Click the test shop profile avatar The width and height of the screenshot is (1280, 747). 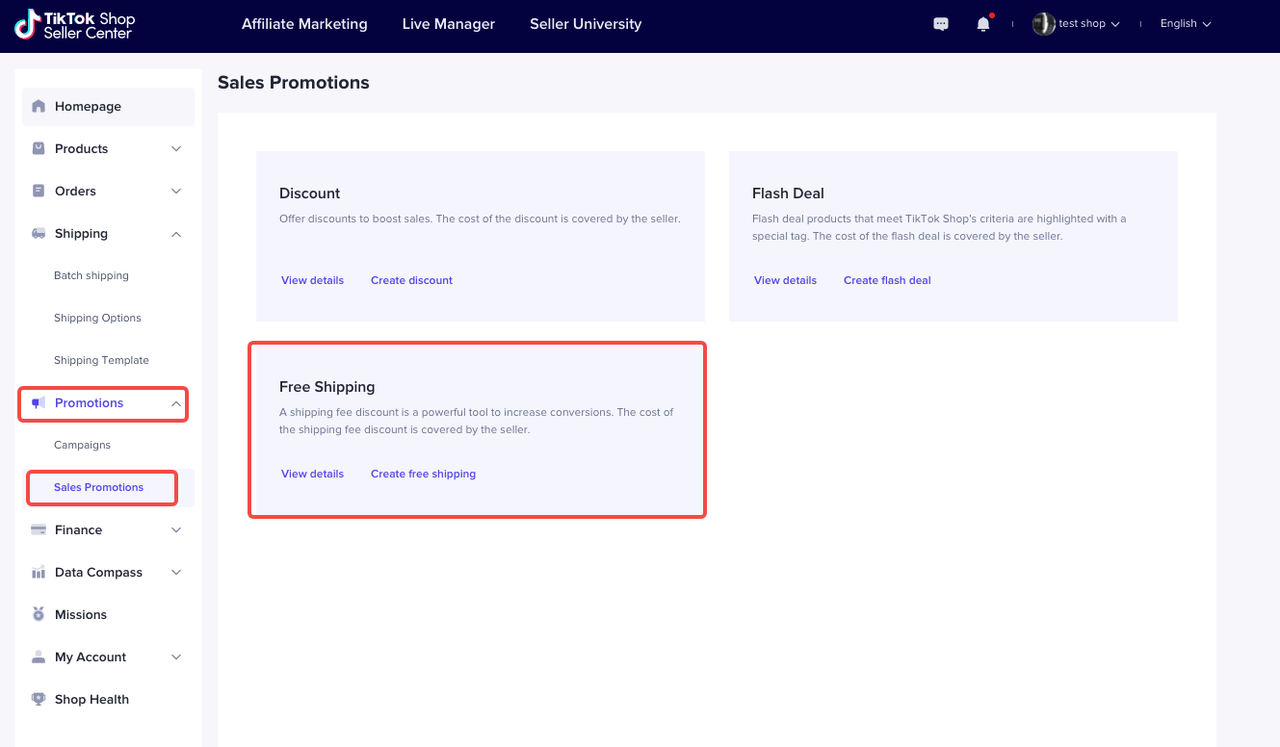[x=1044, y=24]
